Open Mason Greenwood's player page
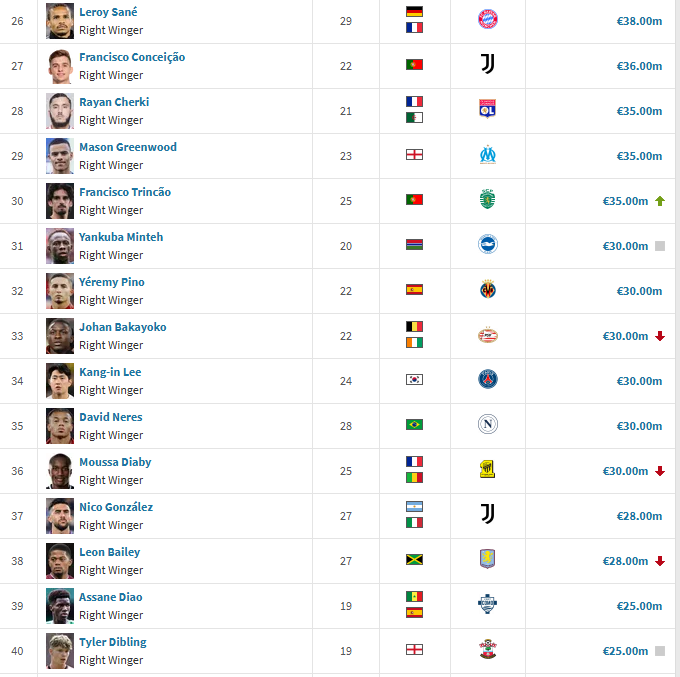The width and height of the screenshot is (680, 677). coord(128,147)
